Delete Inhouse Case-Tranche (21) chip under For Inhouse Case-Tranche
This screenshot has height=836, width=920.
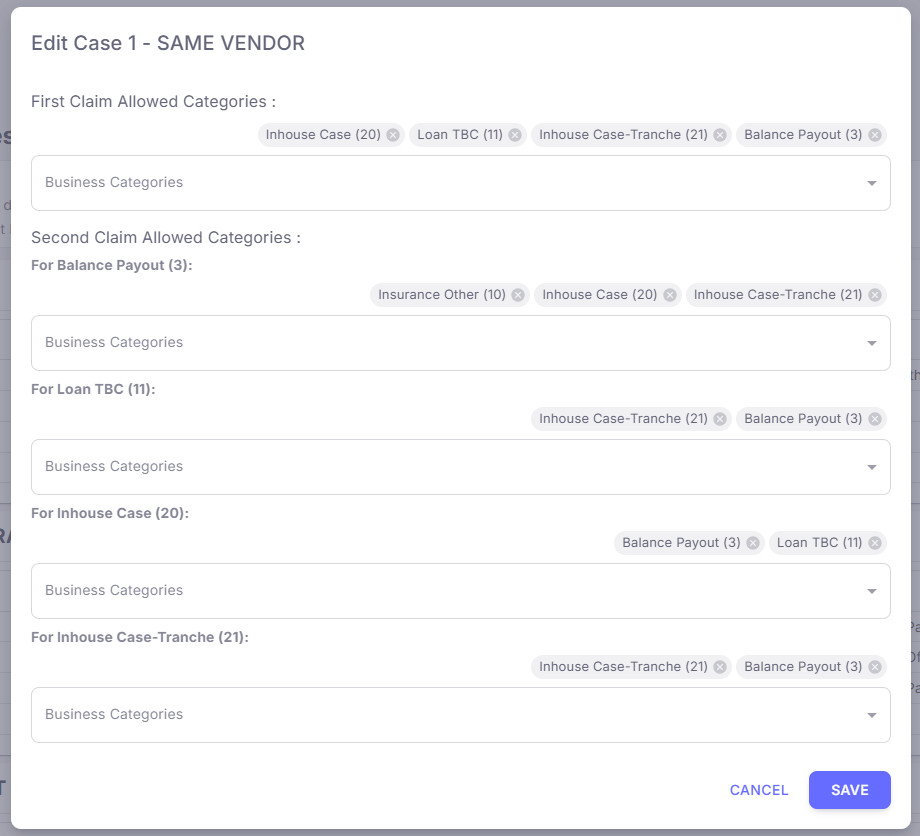pos(720,667)
